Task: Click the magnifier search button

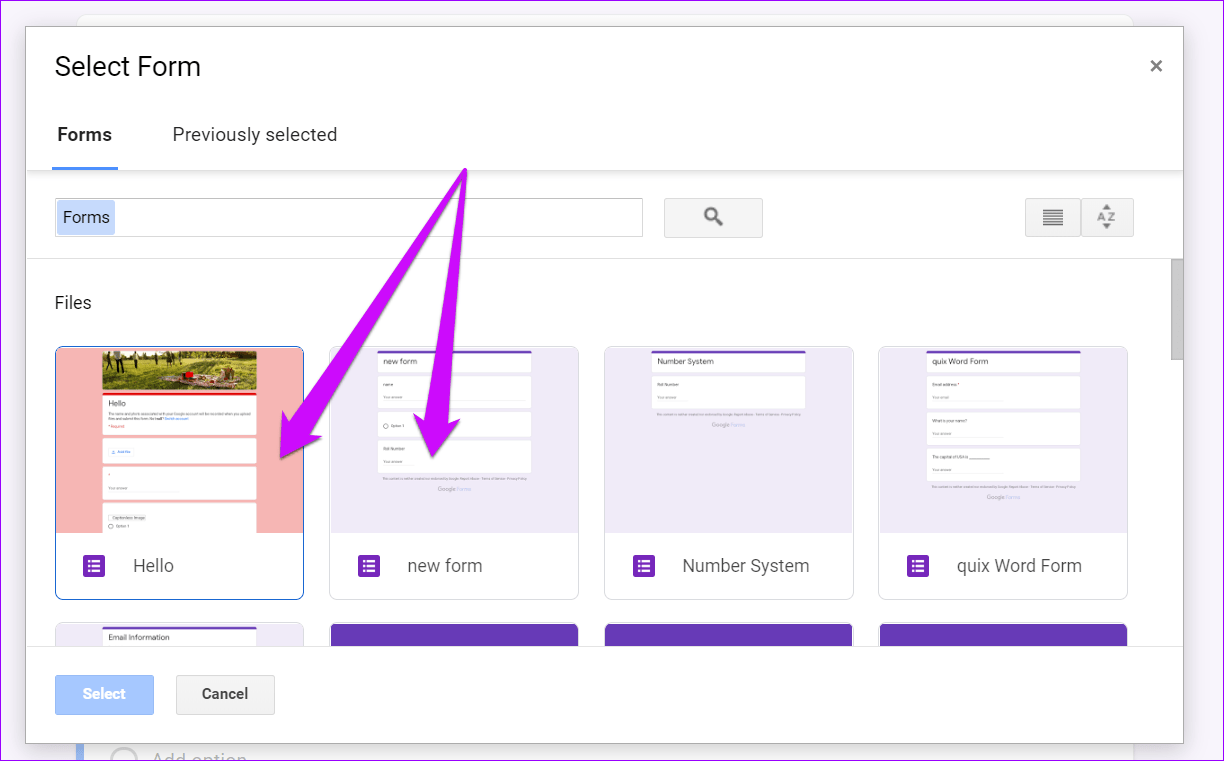Action: 713,217
